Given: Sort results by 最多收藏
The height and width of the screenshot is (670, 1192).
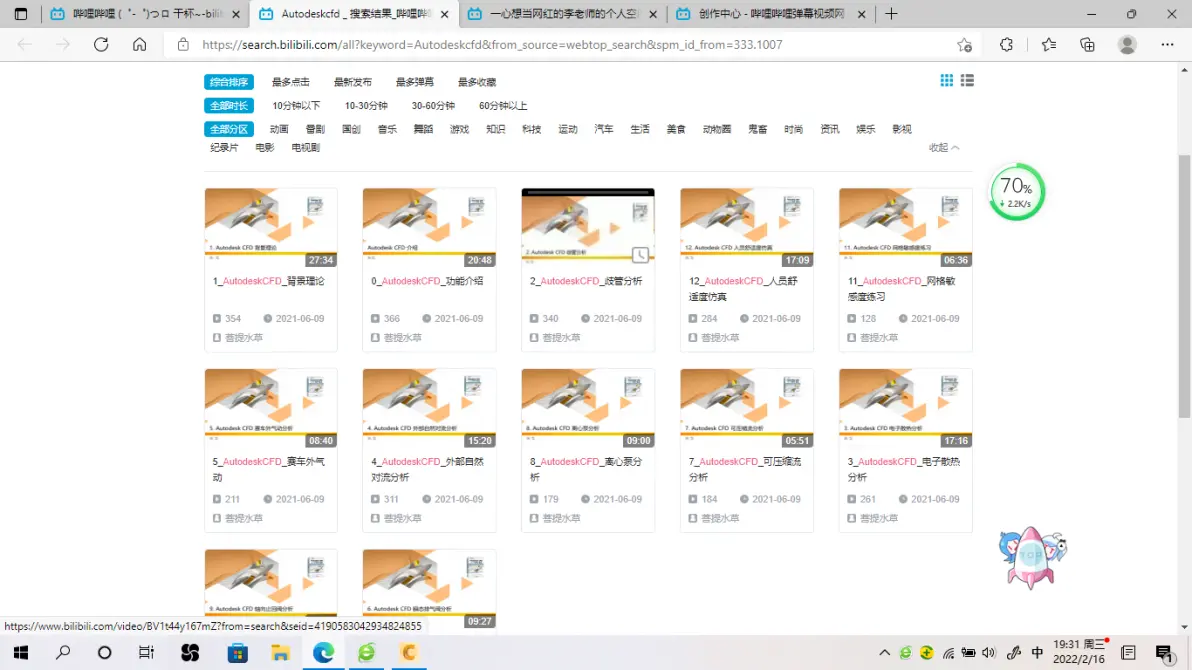Looking at the screenshot, I should coord(477,82).
